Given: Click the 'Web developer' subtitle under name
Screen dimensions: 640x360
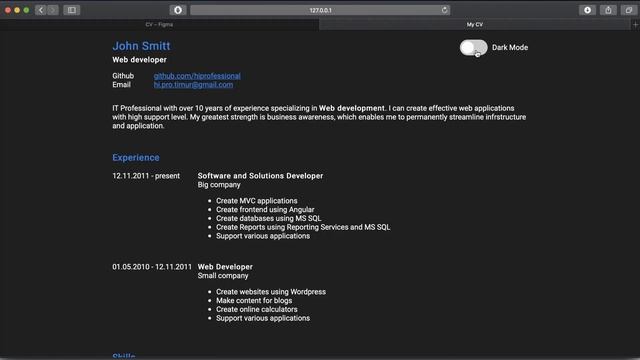Looking at the screenshot, I should tap(140, 60).
